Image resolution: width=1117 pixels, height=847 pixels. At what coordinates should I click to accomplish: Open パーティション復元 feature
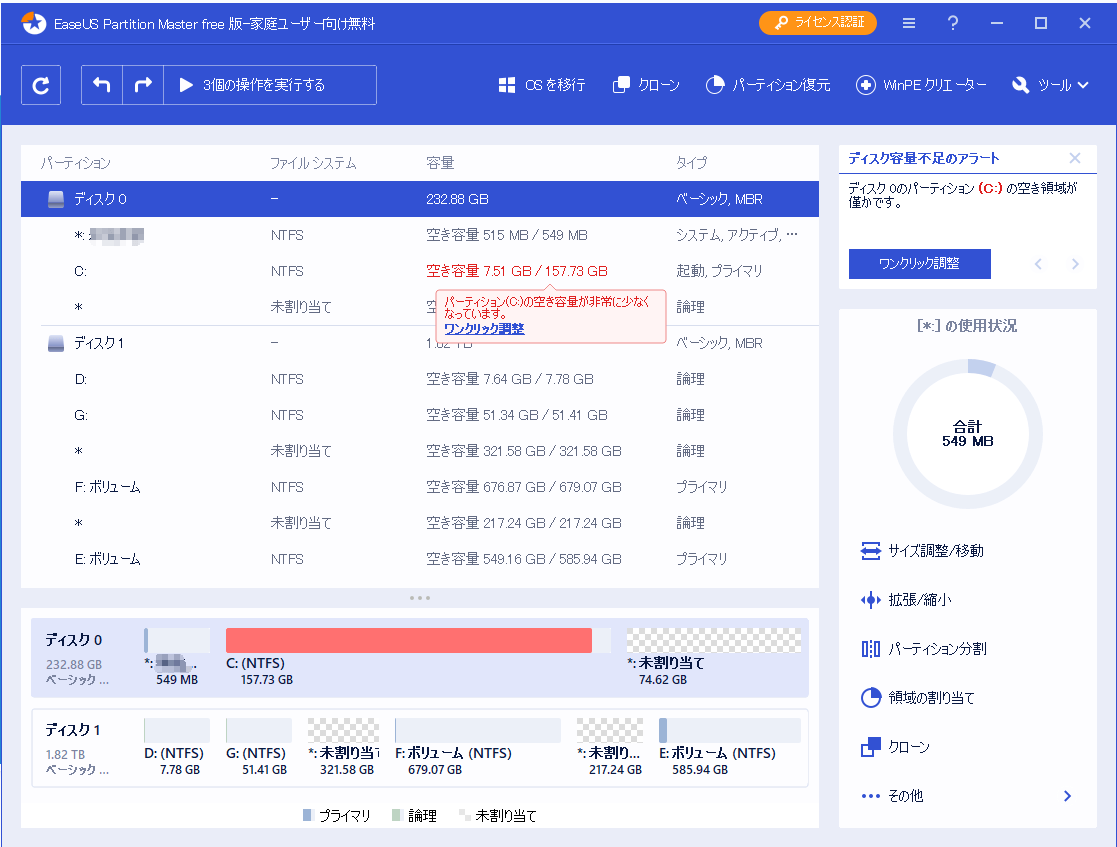pyautogui.click(x=768, y=85)
